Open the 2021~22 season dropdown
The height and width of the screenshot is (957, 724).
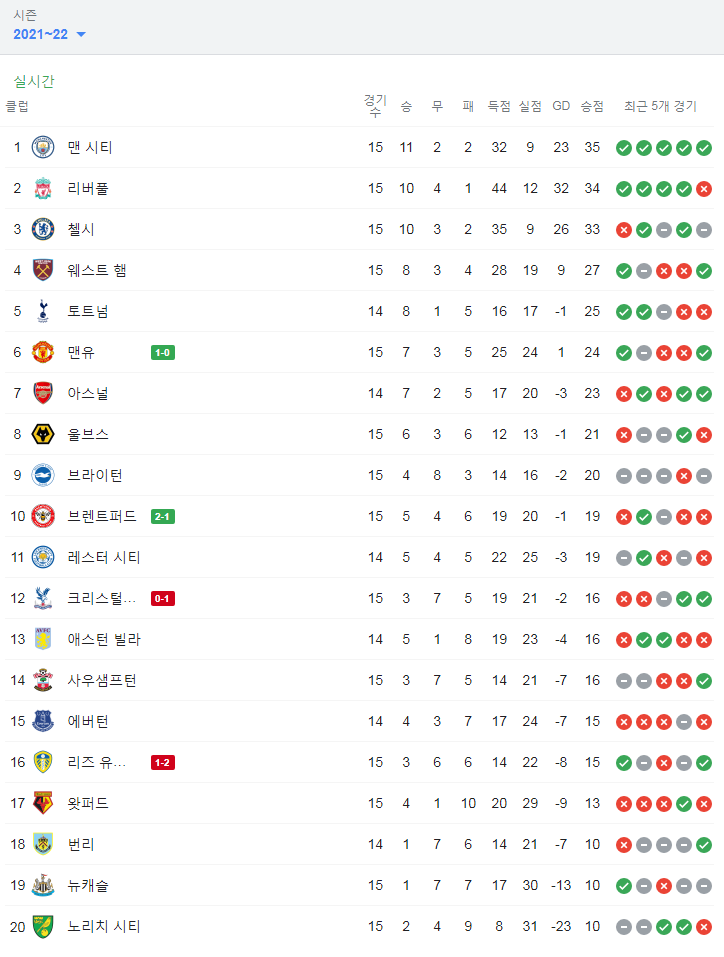pyautogui.click(x=49, y=34)
